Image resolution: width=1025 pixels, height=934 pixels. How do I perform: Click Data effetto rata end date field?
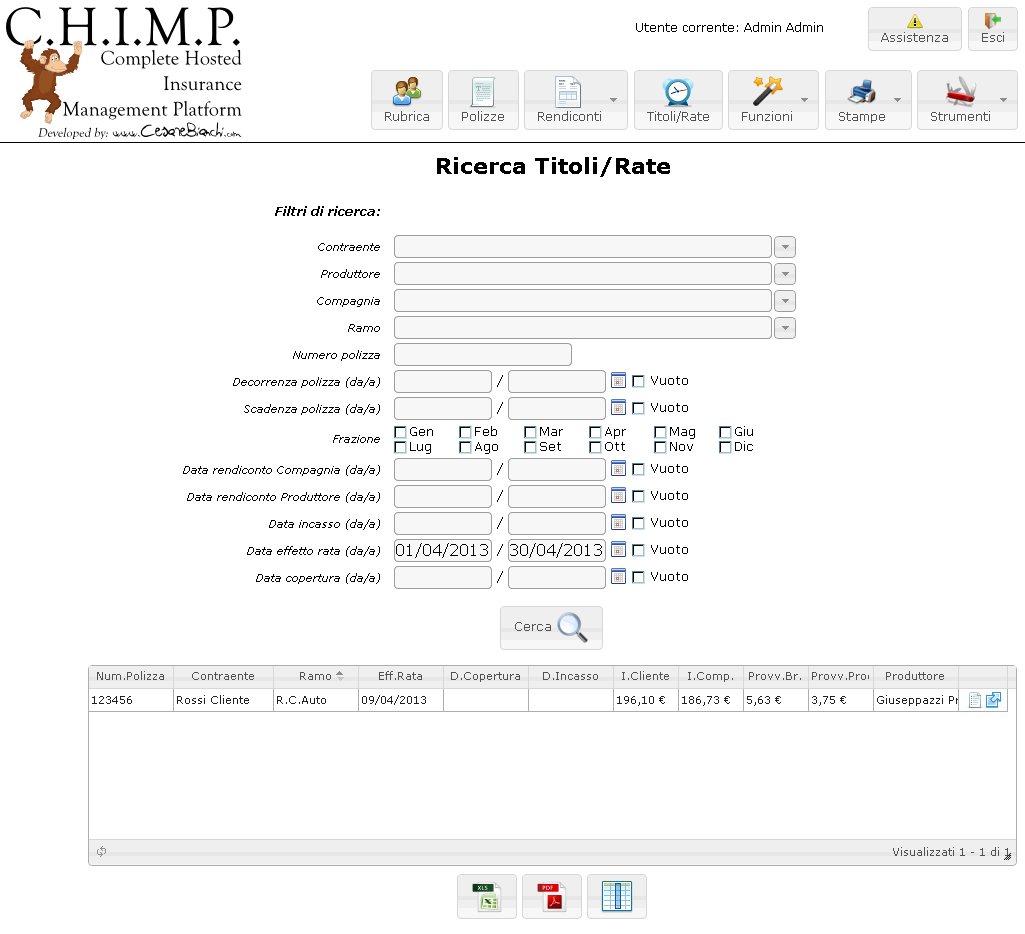click(x=556, y=550)
